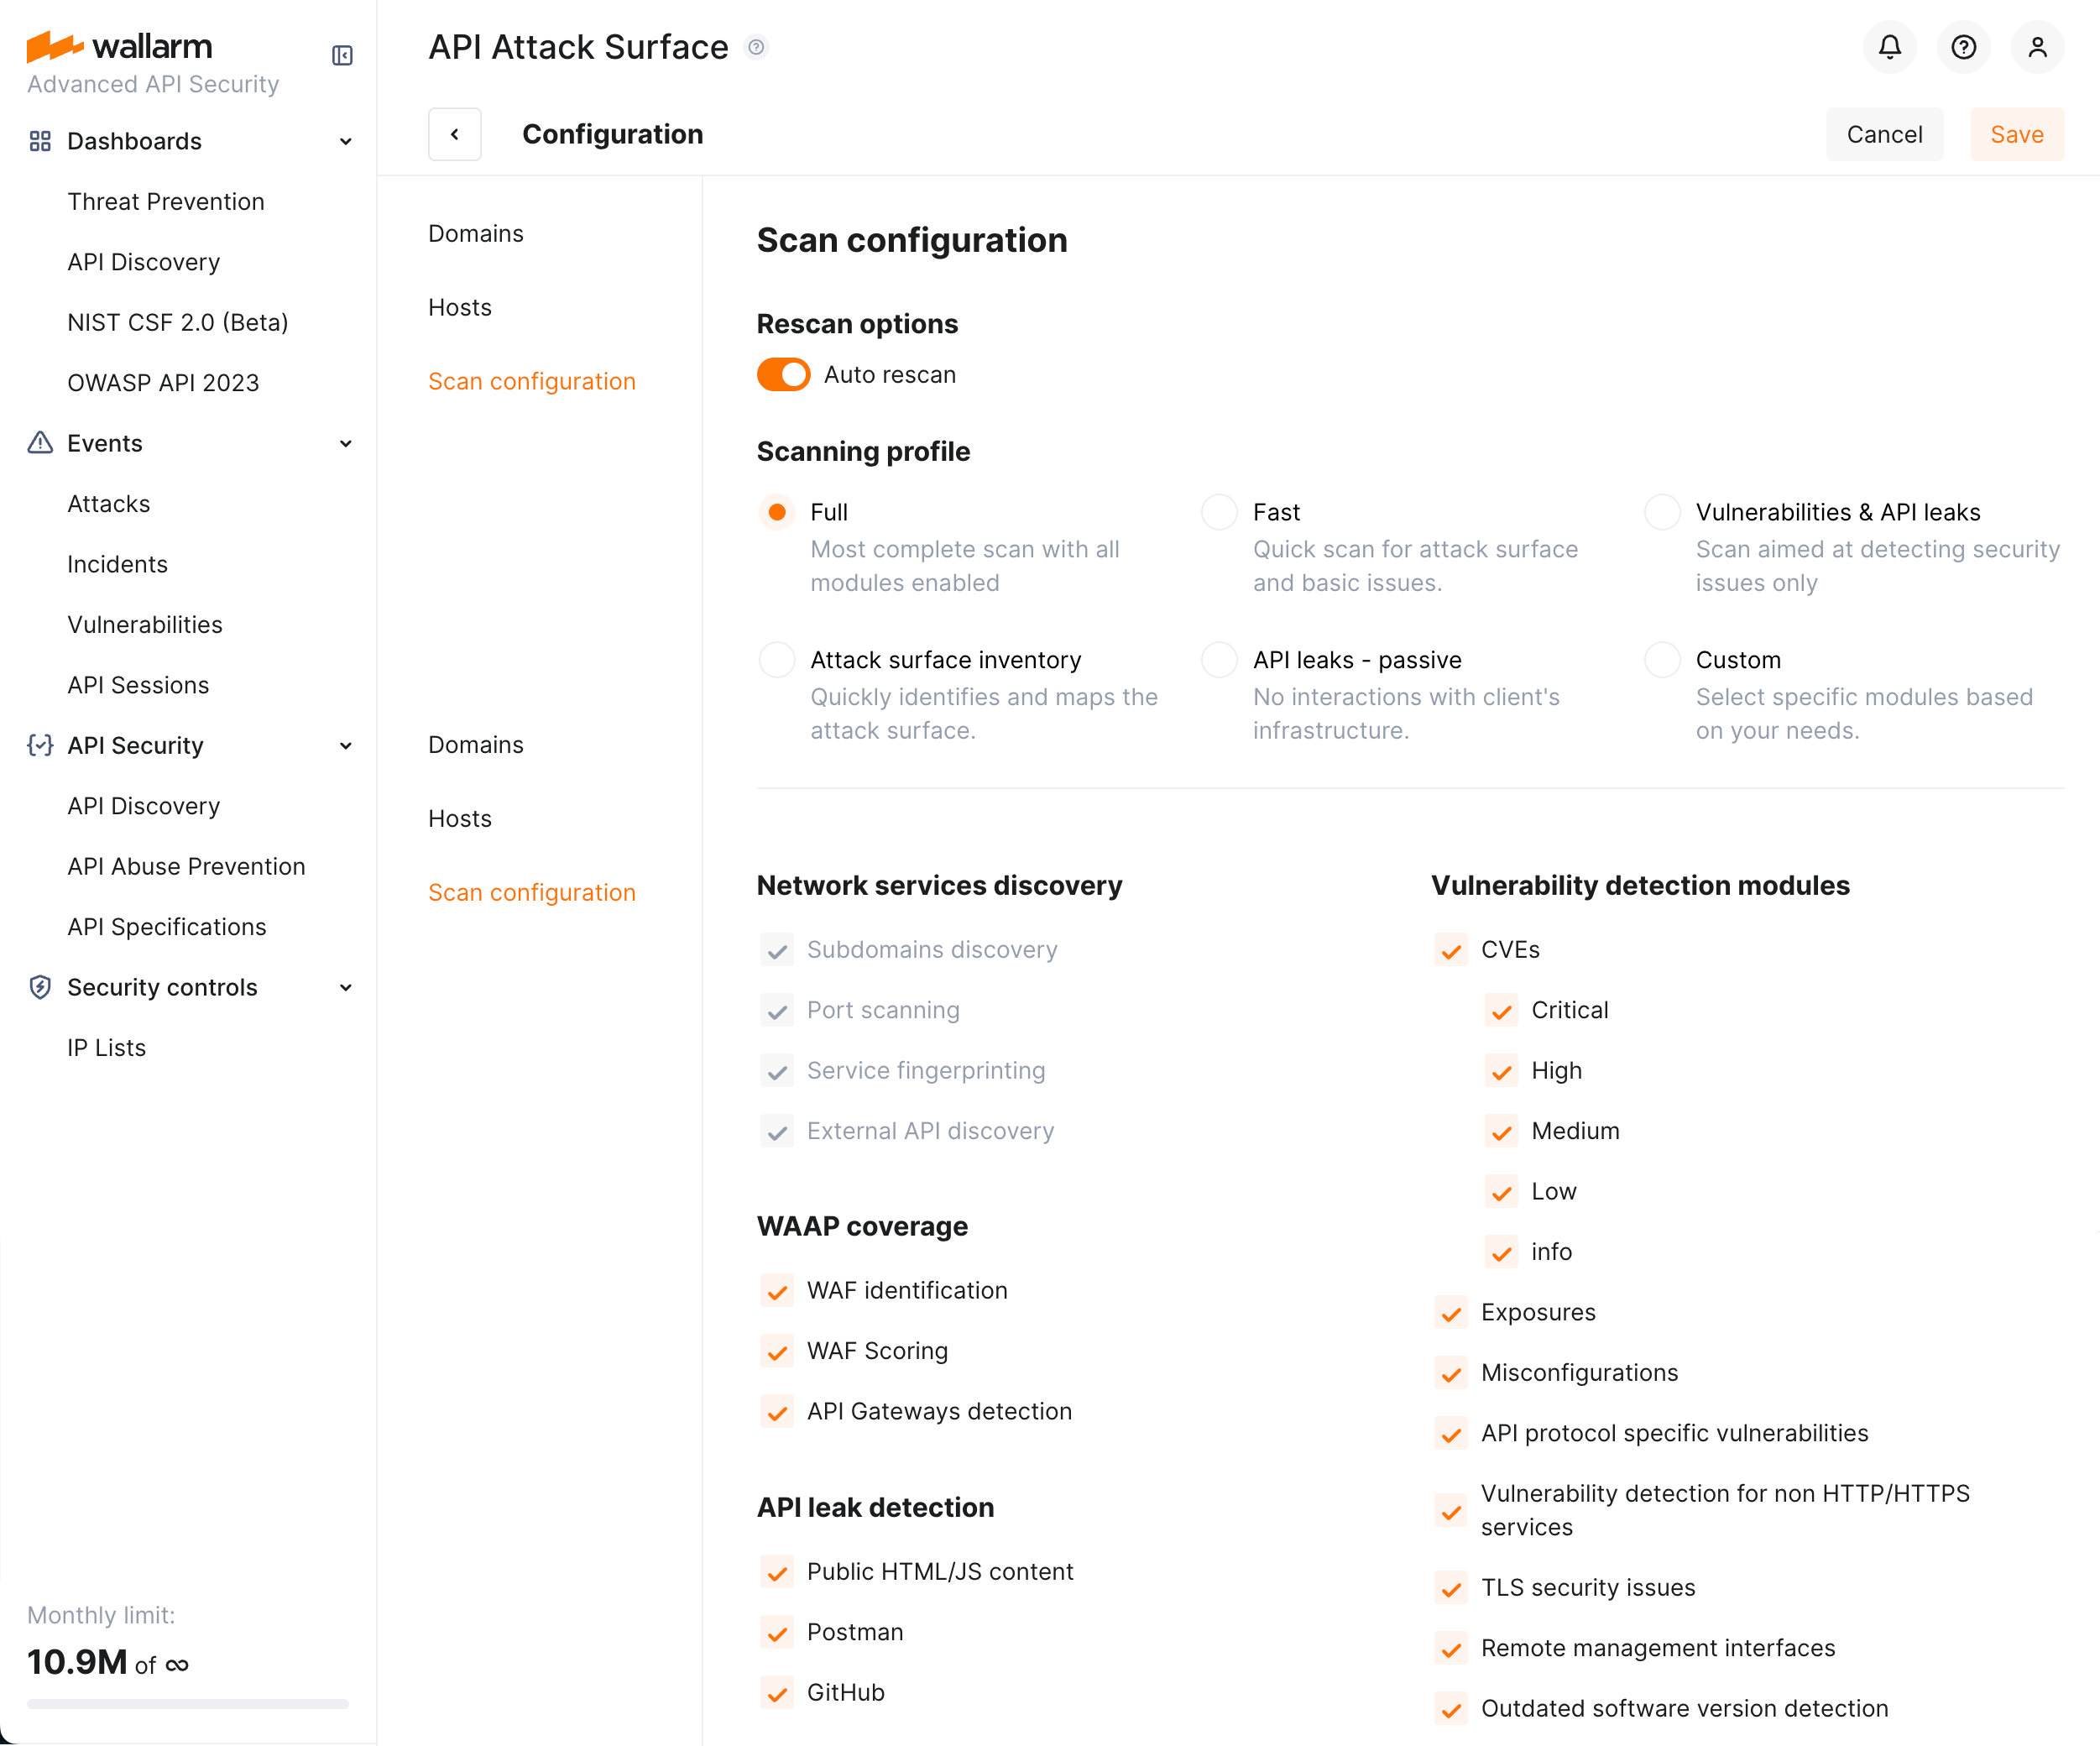Uncheck the Exposures module checkbox
The height and width of the screenshot is (1746, 2100).
click(x=1451, y=1312)
